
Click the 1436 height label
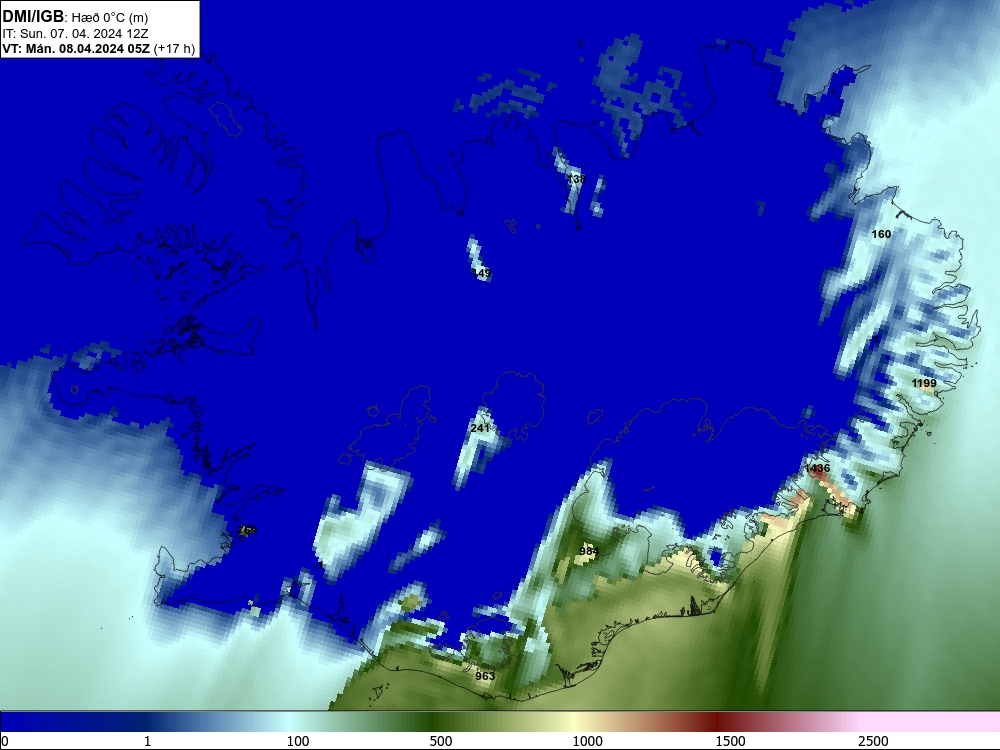(817, 468)
